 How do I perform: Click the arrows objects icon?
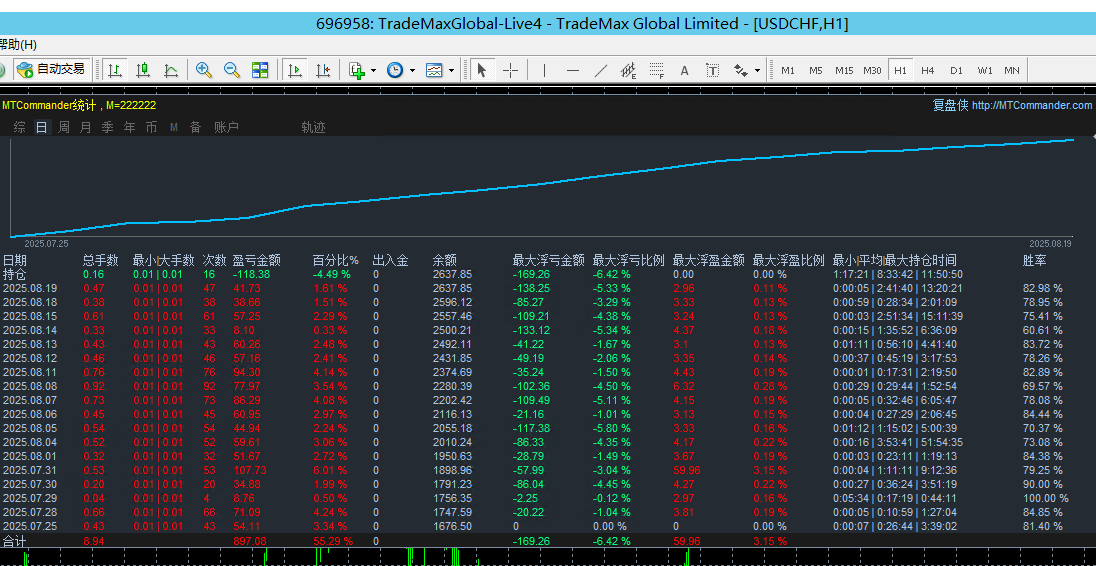click(x=740, y=70)
